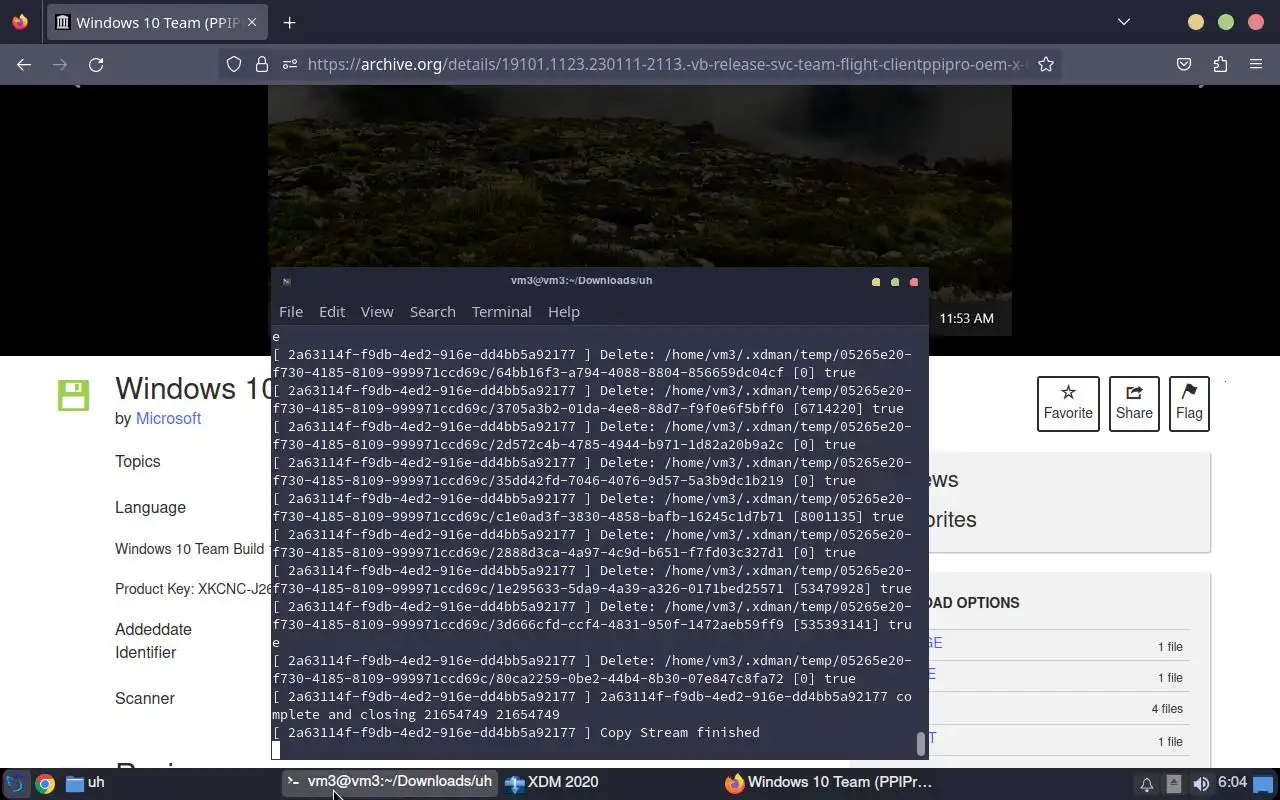This screenshot has width=1280, height=800.
Task: Click the 6:04 taskbar clock
Action: 1232,783
